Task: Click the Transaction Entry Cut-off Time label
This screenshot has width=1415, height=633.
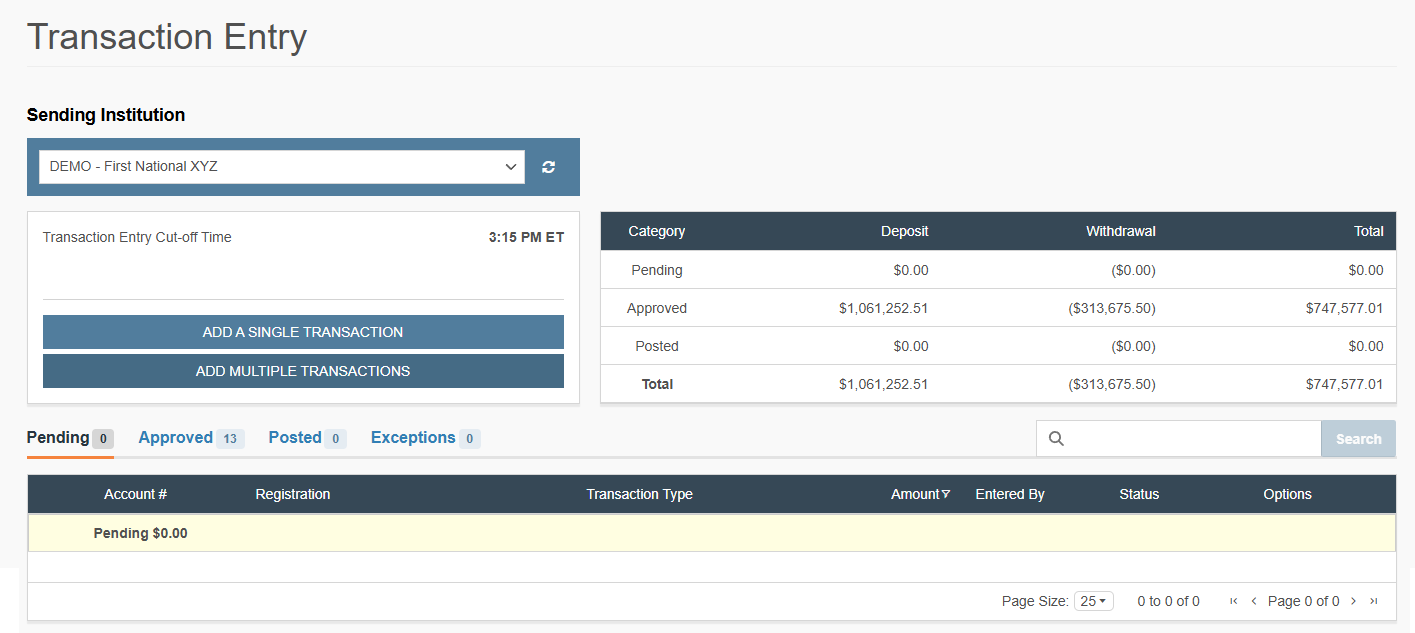Action: 137,237
